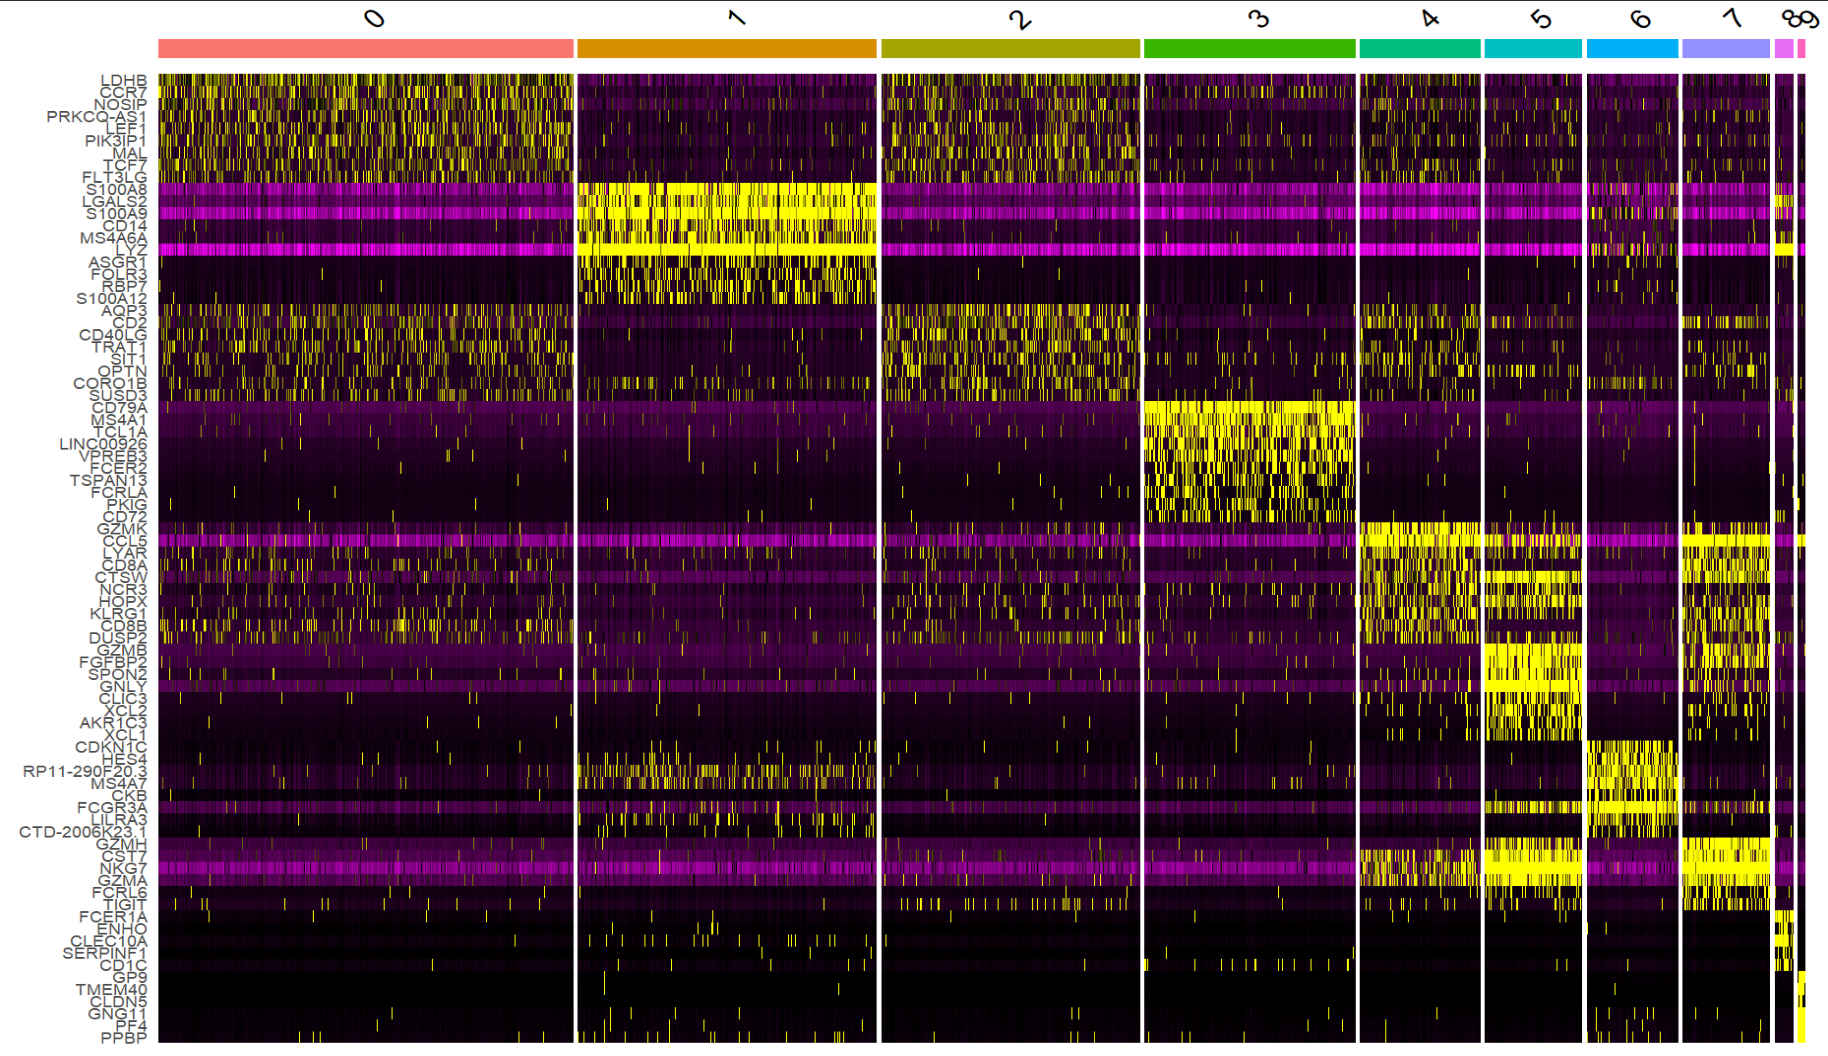Select the lavender cluster 7 color bar

tap(1725, 48)
